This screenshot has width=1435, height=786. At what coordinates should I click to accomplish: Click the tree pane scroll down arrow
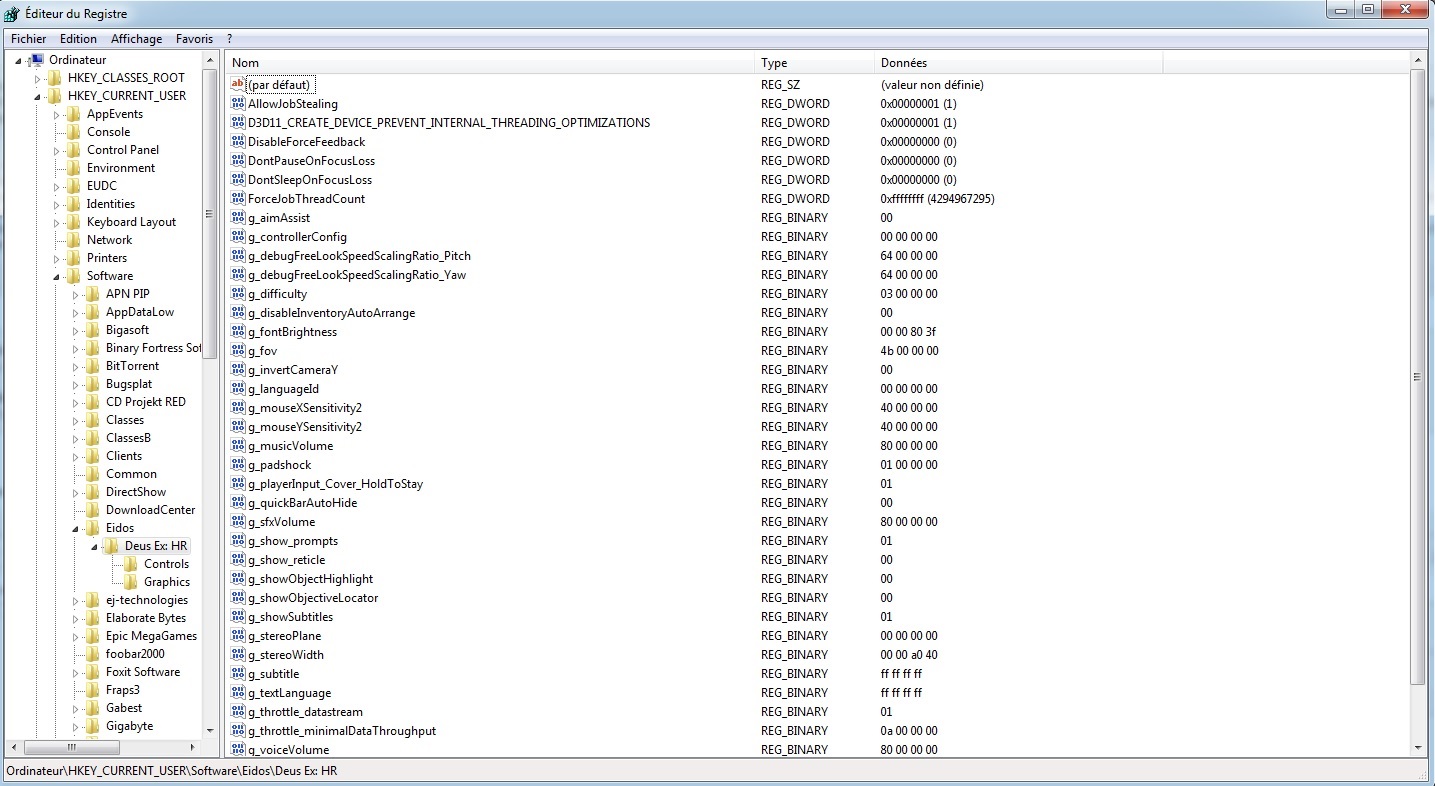210,730
